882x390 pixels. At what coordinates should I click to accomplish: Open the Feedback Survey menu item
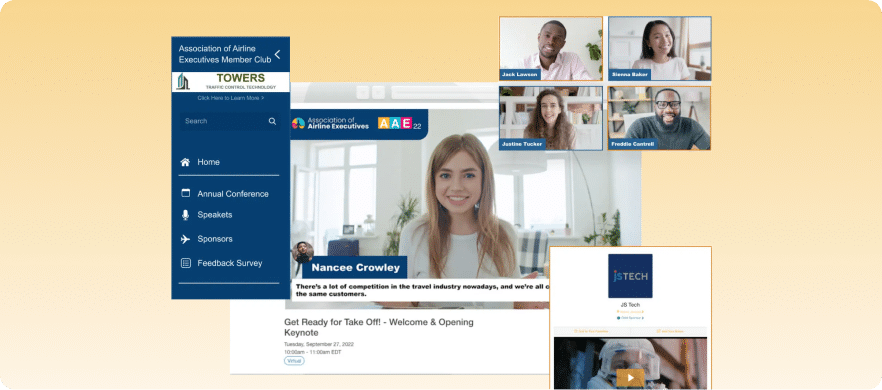coord(231,263)
